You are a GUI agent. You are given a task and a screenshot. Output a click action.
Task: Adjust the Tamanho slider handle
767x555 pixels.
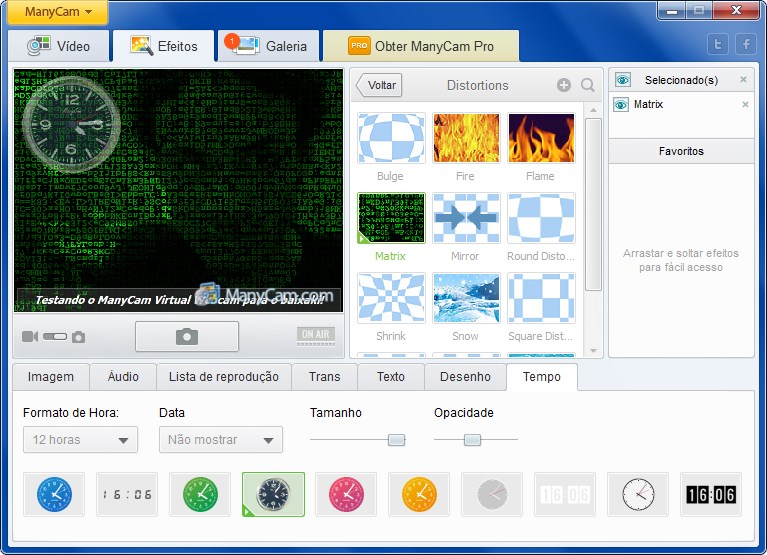396,440
